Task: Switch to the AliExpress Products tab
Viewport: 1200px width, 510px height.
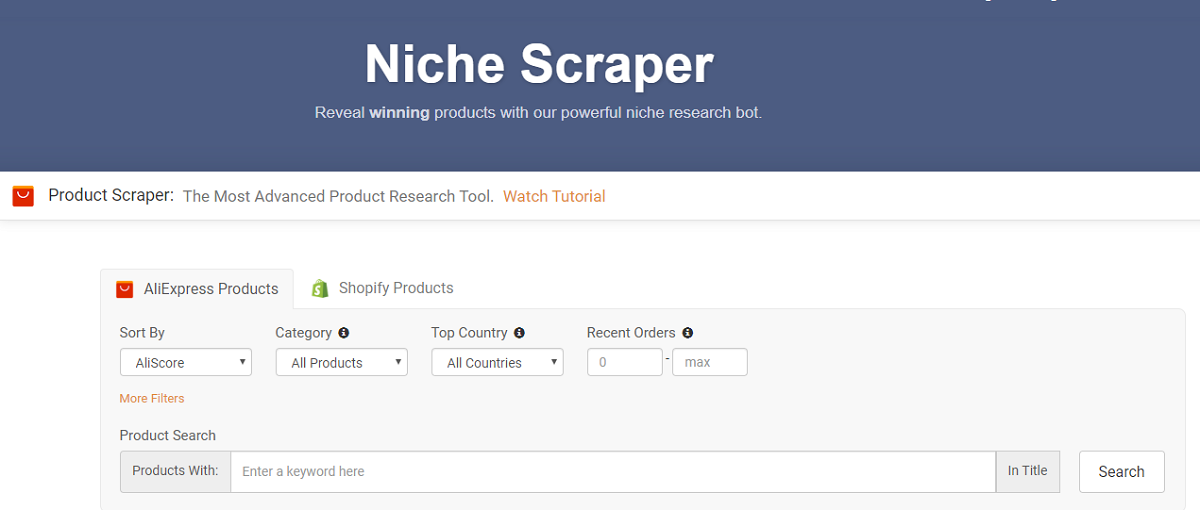Action: (197, 289)
